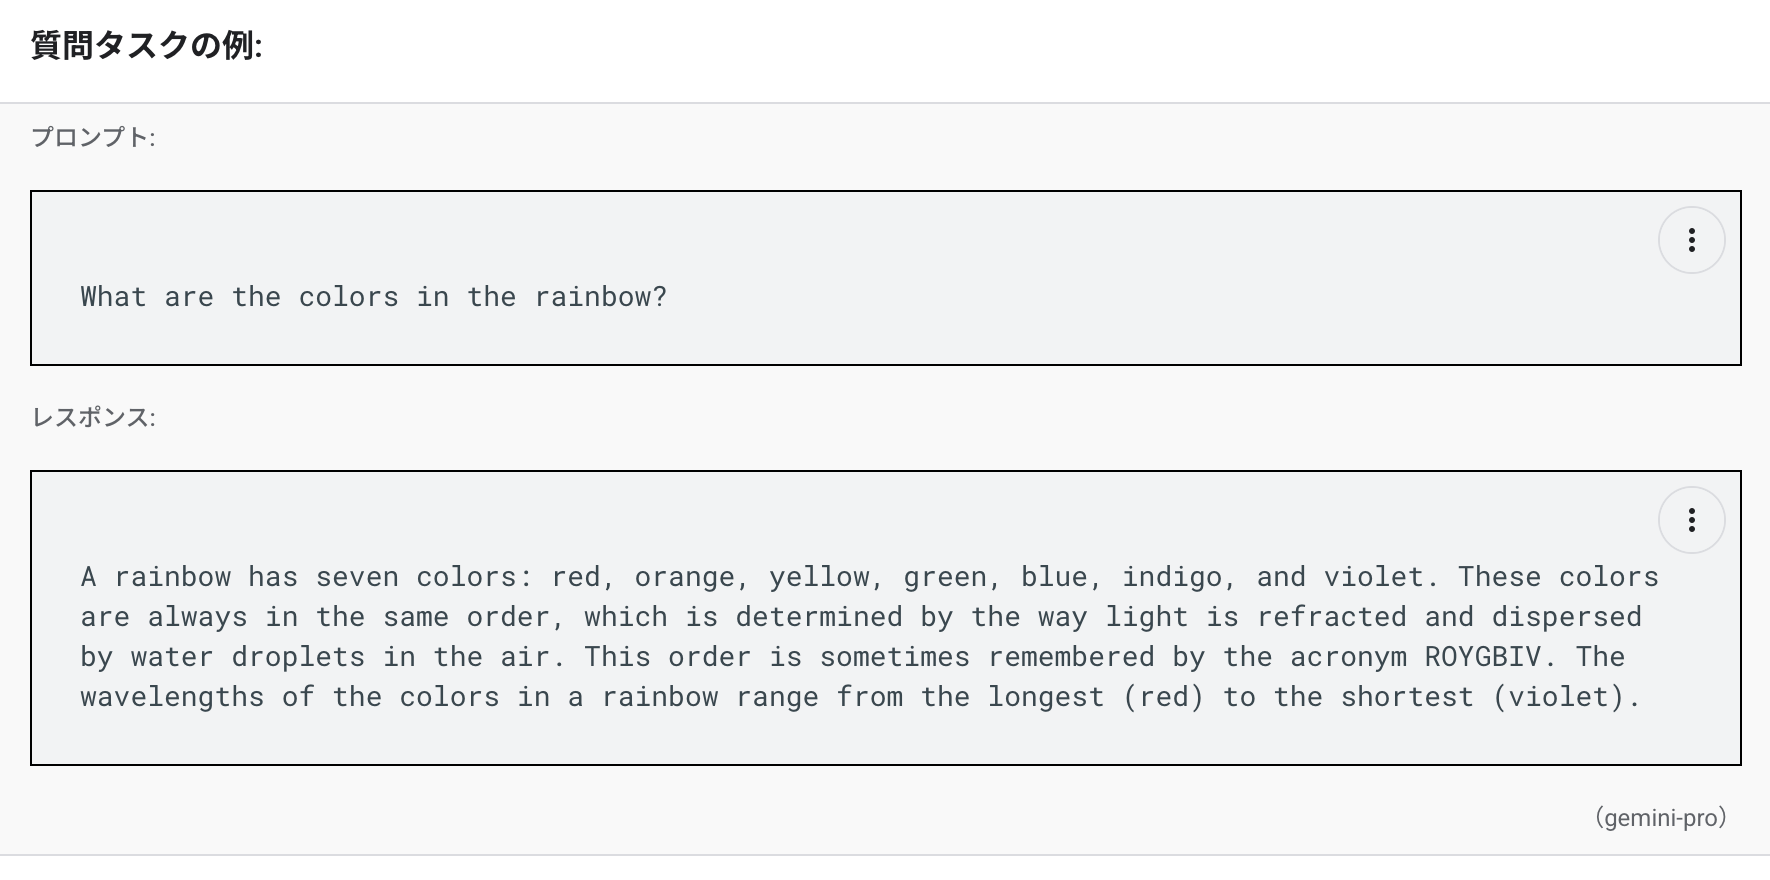This screenshot has width=1770, height=880.
Task: Click the プロンプト label
Action: tap(93, 137)
